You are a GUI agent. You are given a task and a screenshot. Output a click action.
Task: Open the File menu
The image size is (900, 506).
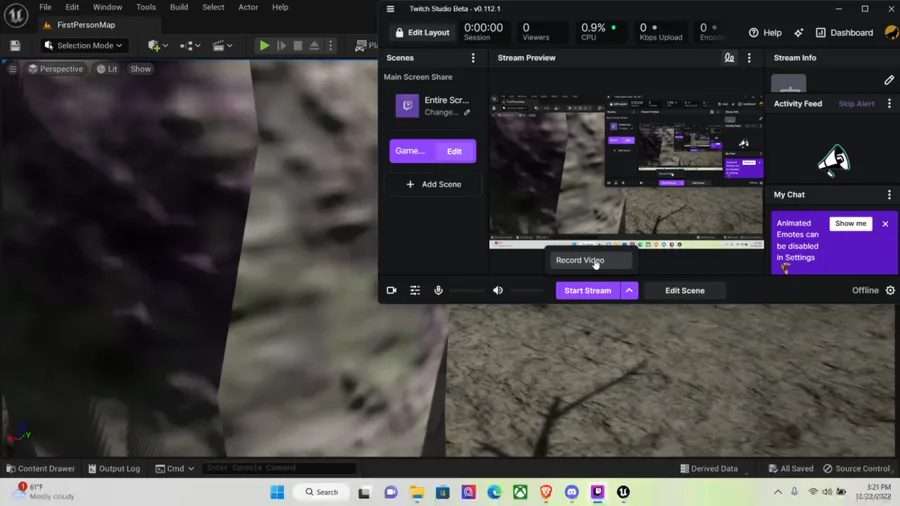[45, 7]
